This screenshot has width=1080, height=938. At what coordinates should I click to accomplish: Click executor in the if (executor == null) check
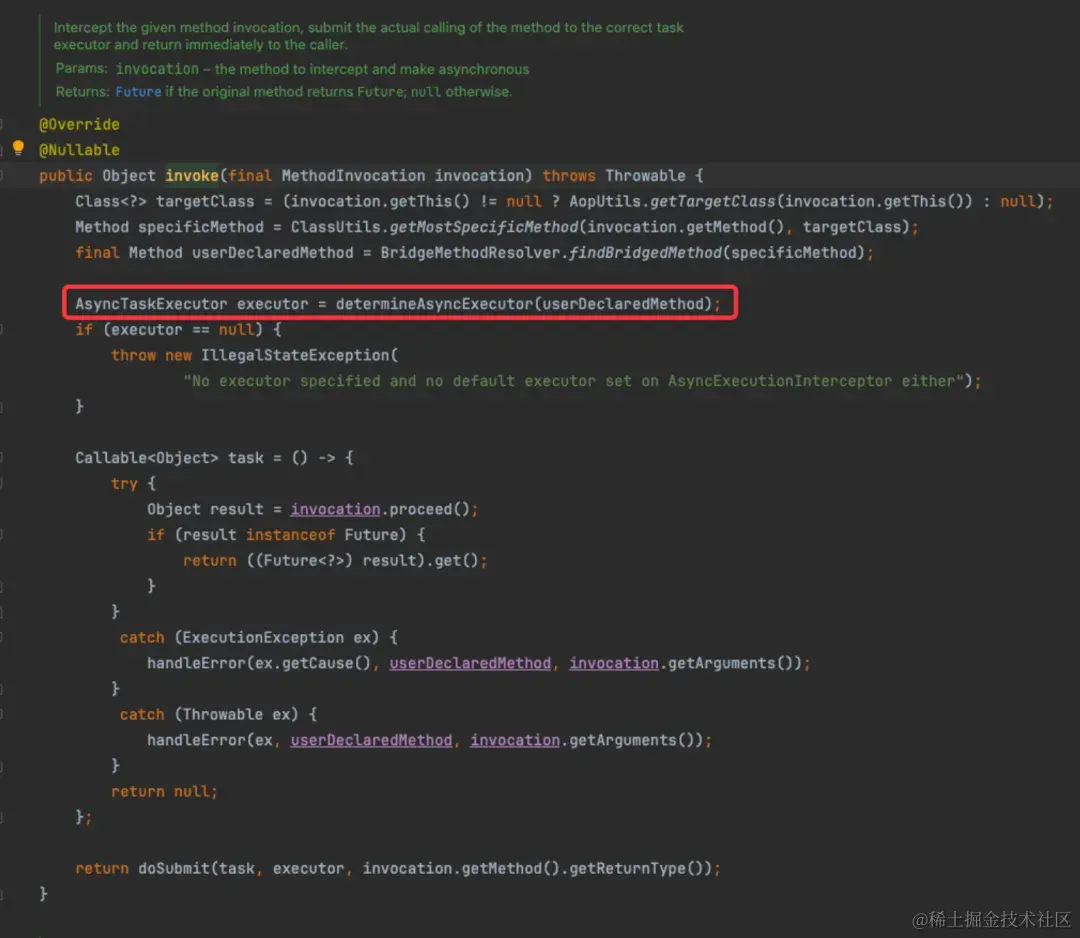[x=147, y=329]
